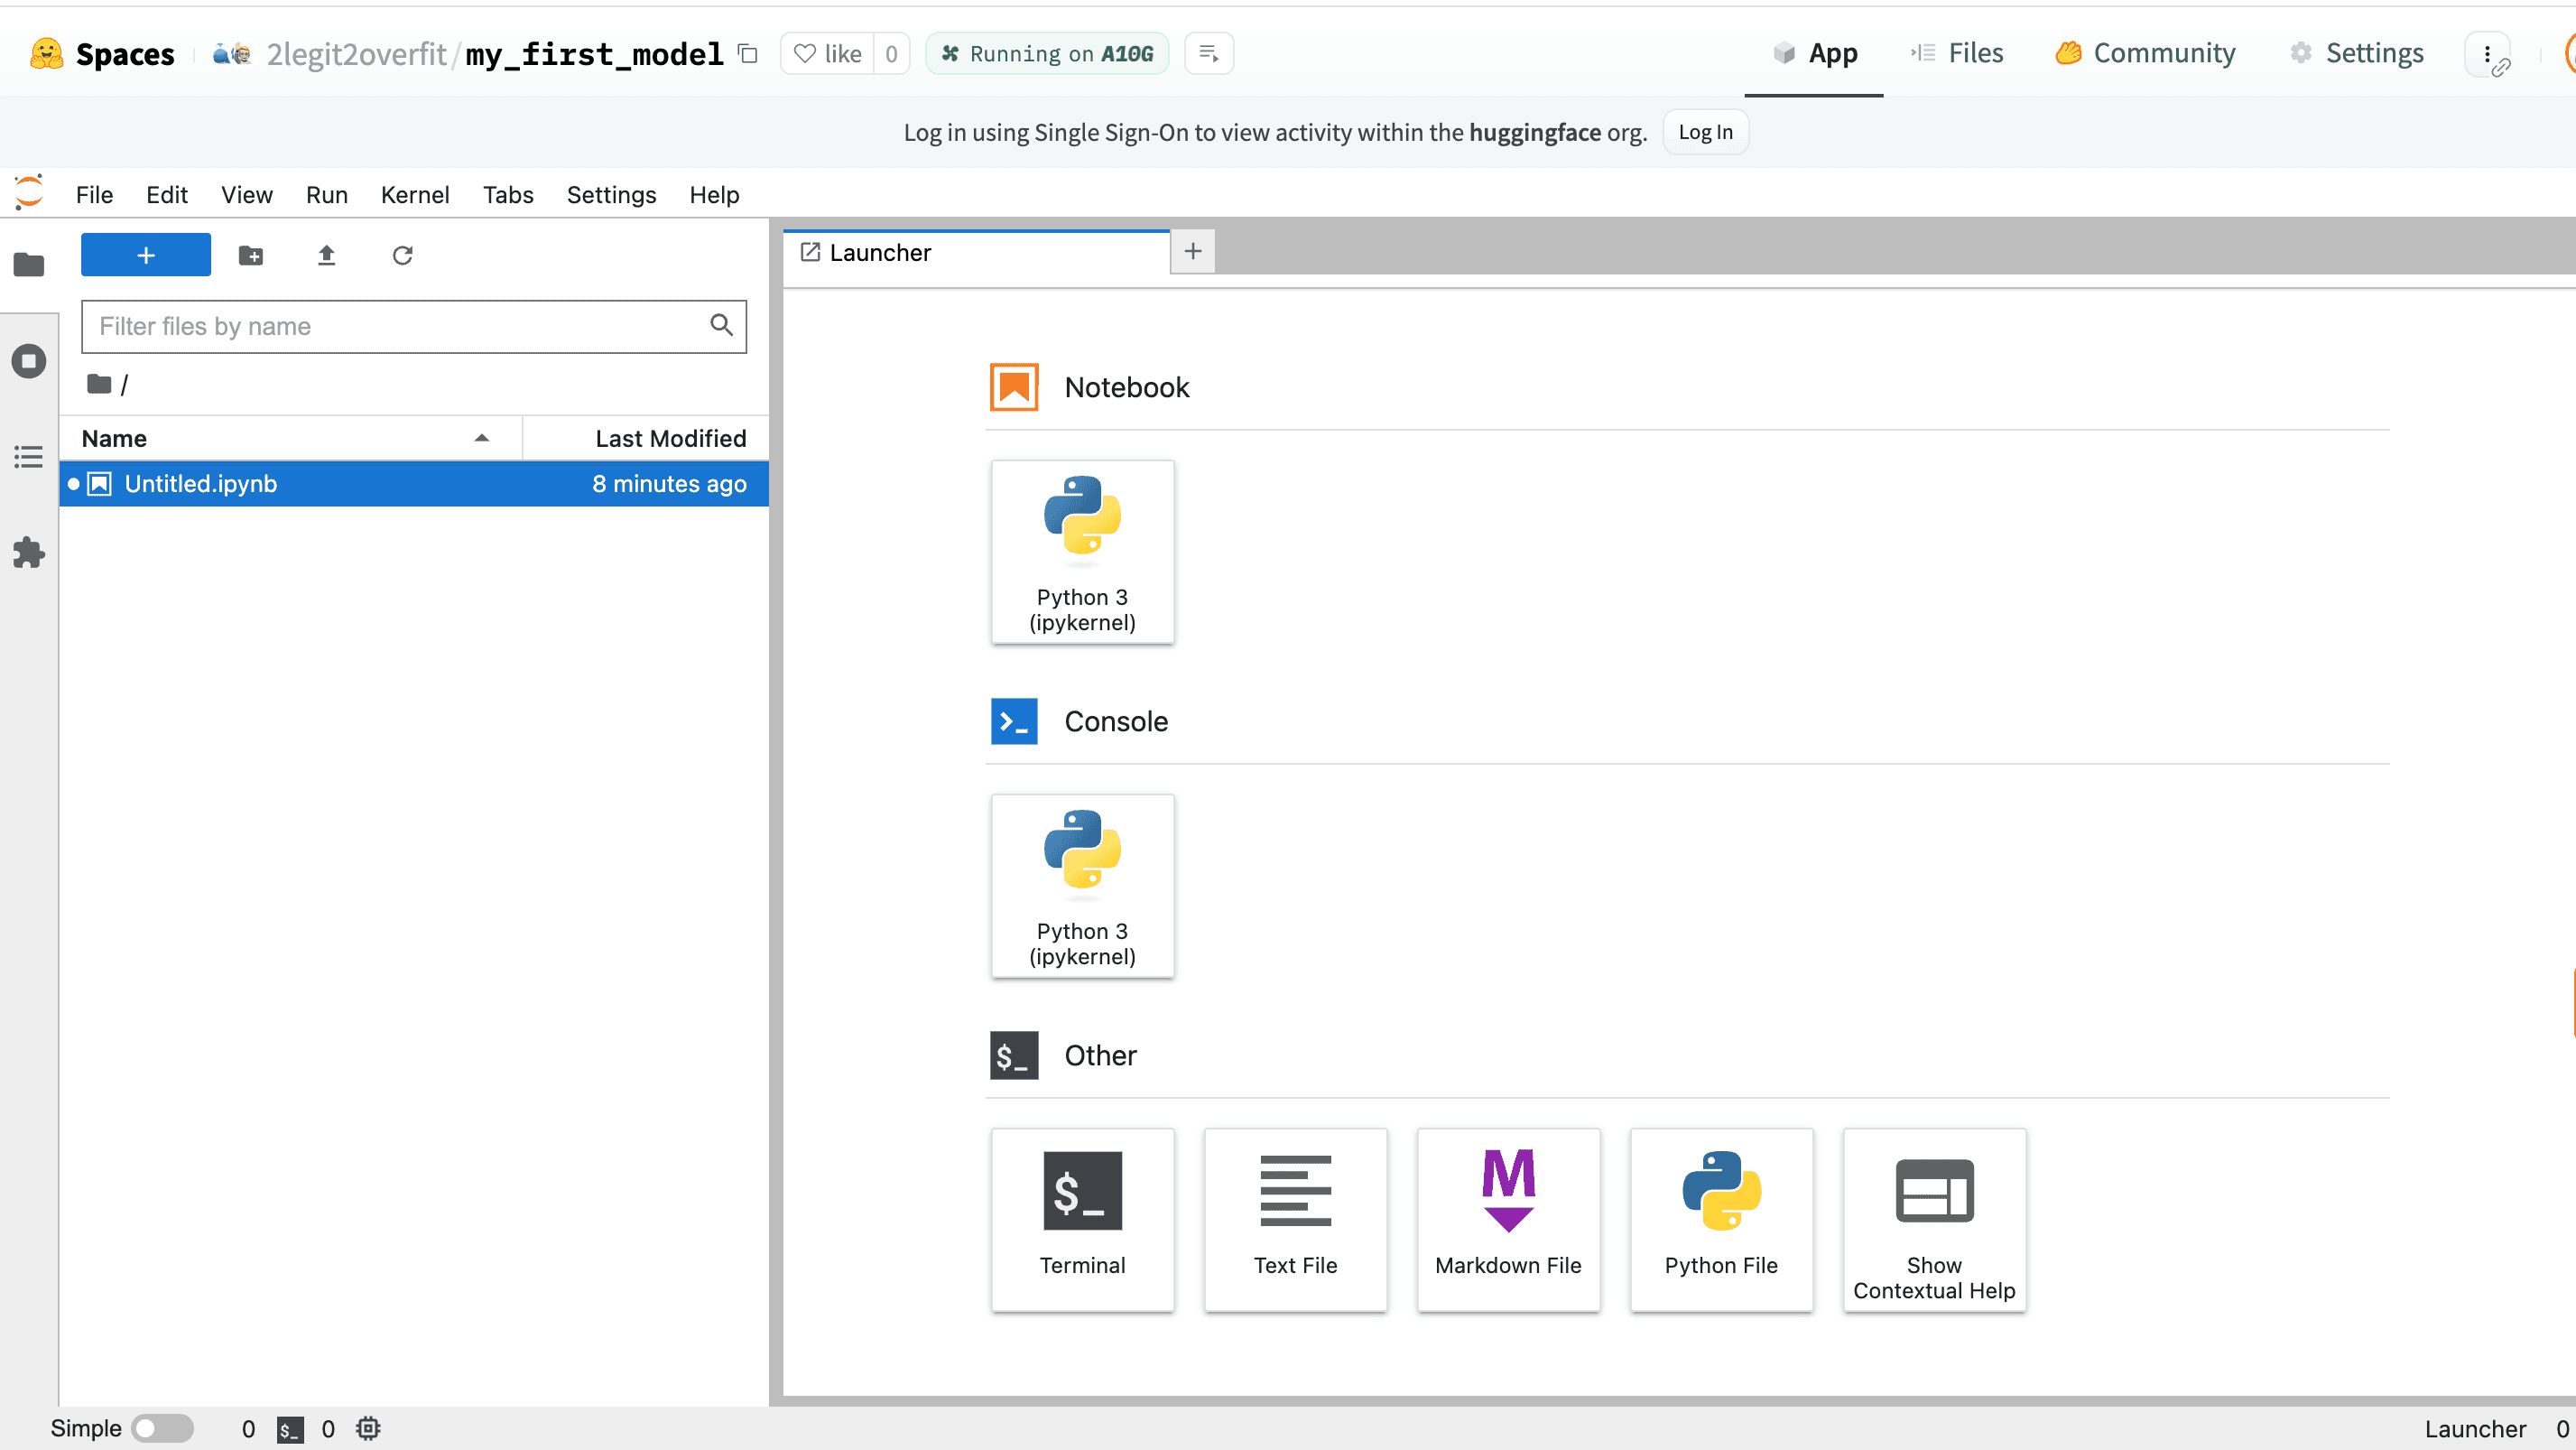Screen dimensions: 2576x1450
Task: Click the Launcher label in status bar
Action: coord(2476,1429)
